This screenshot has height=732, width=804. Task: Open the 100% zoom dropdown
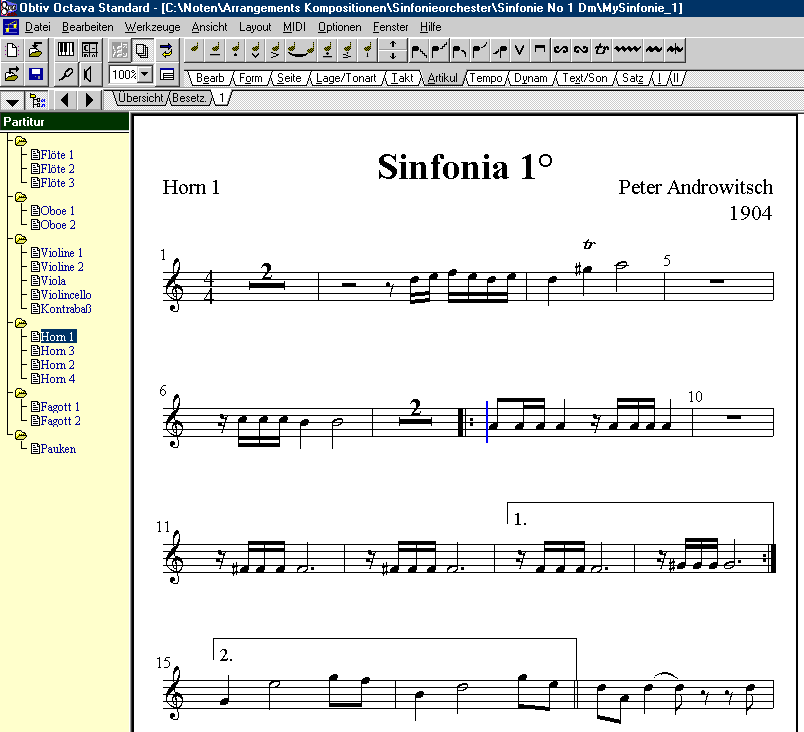tap(145, 75)
